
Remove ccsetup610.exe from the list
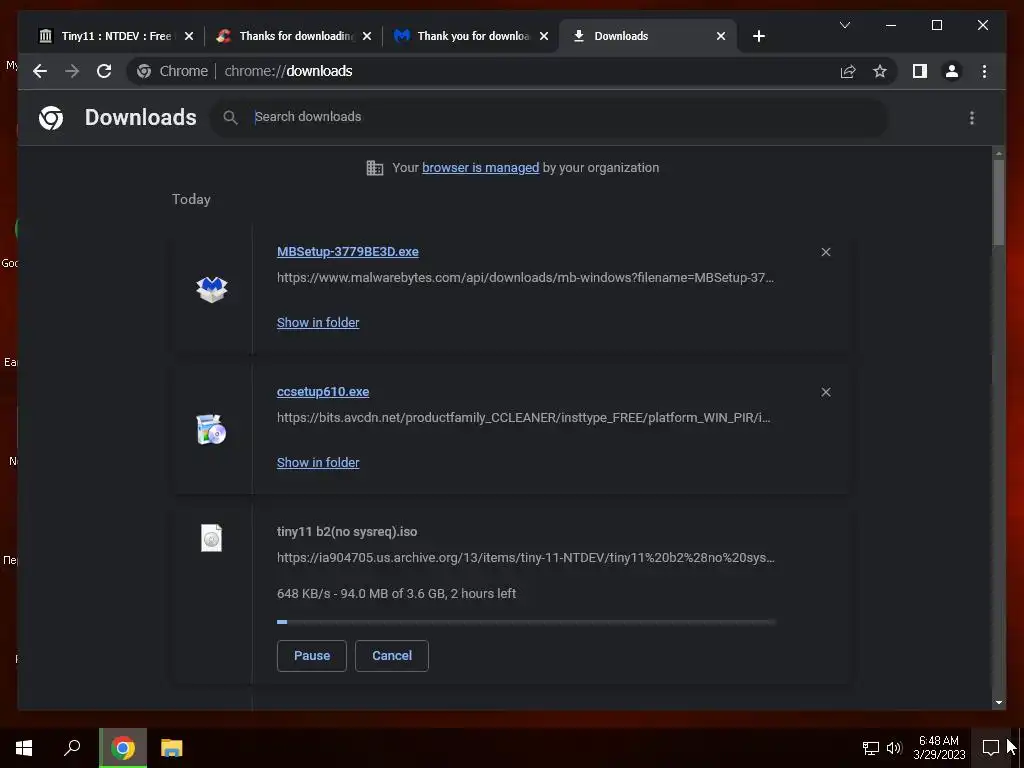(x=826, y=392)
